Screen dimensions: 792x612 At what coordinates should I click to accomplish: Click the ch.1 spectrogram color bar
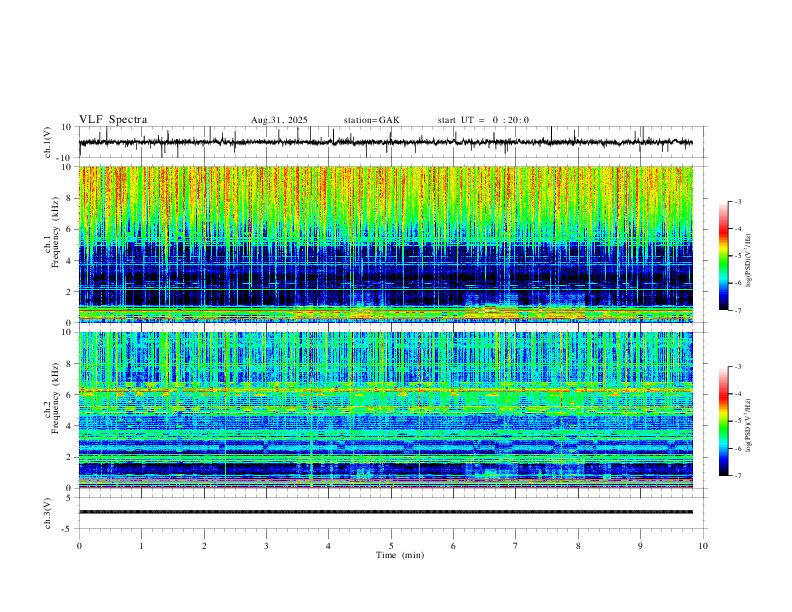pyautogui.click(x=723, y=256)
